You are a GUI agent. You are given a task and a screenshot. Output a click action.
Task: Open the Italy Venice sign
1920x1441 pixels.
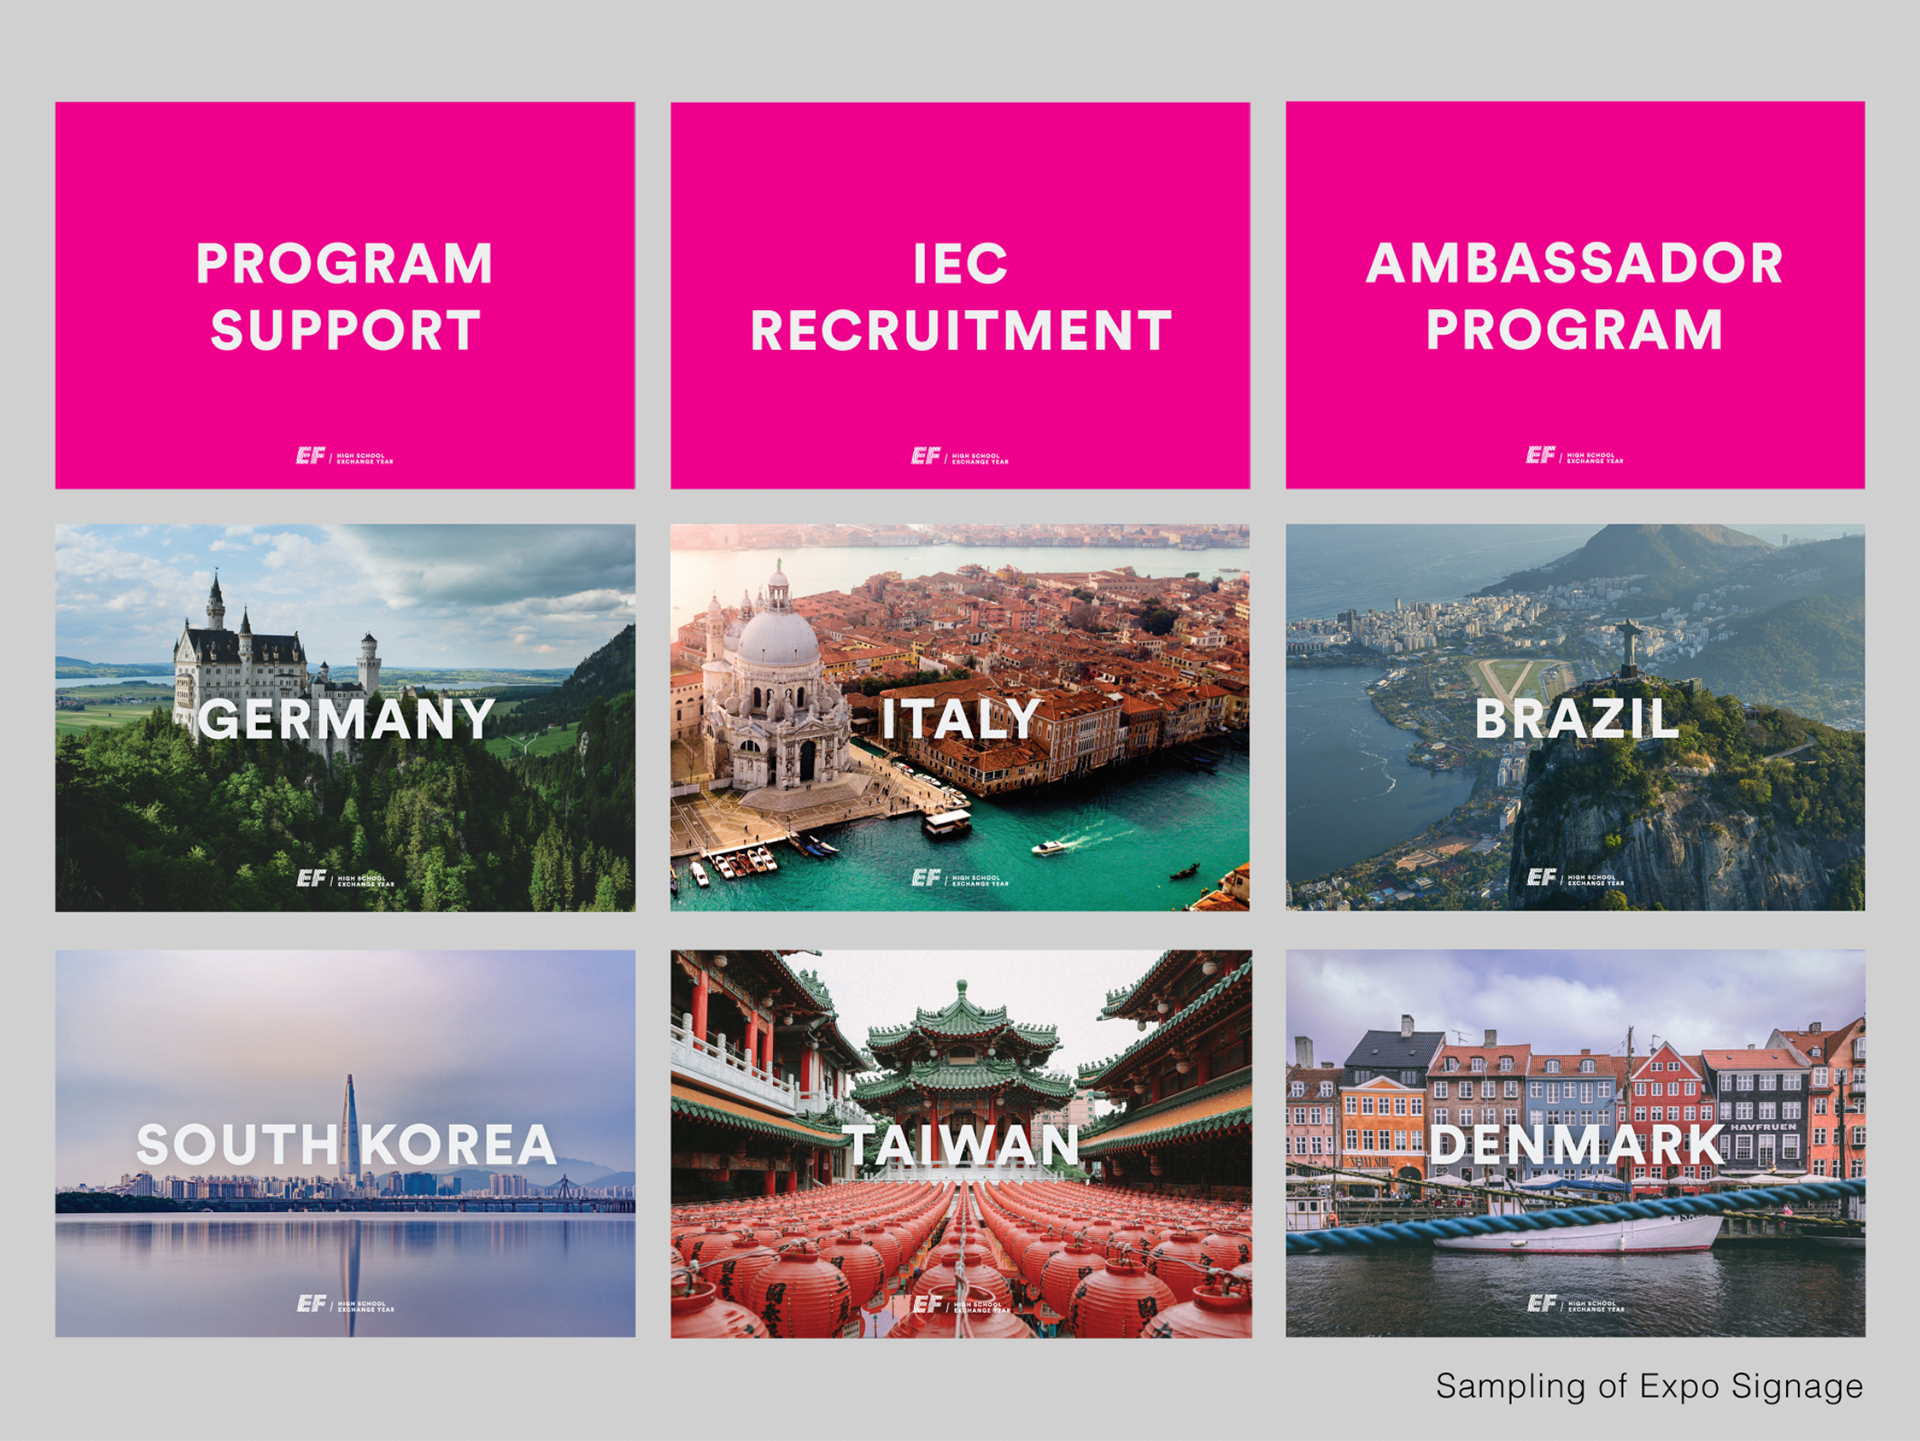(960, 717)
